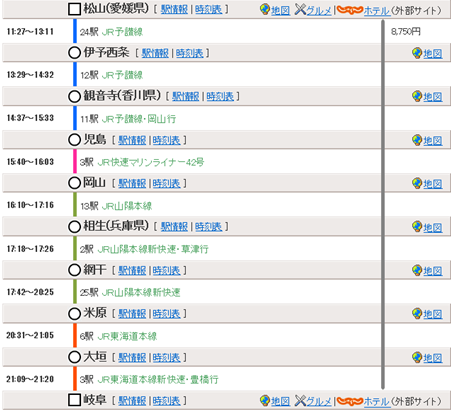Open 地図 link for 網干
The image size is (451, 411).
433,271
